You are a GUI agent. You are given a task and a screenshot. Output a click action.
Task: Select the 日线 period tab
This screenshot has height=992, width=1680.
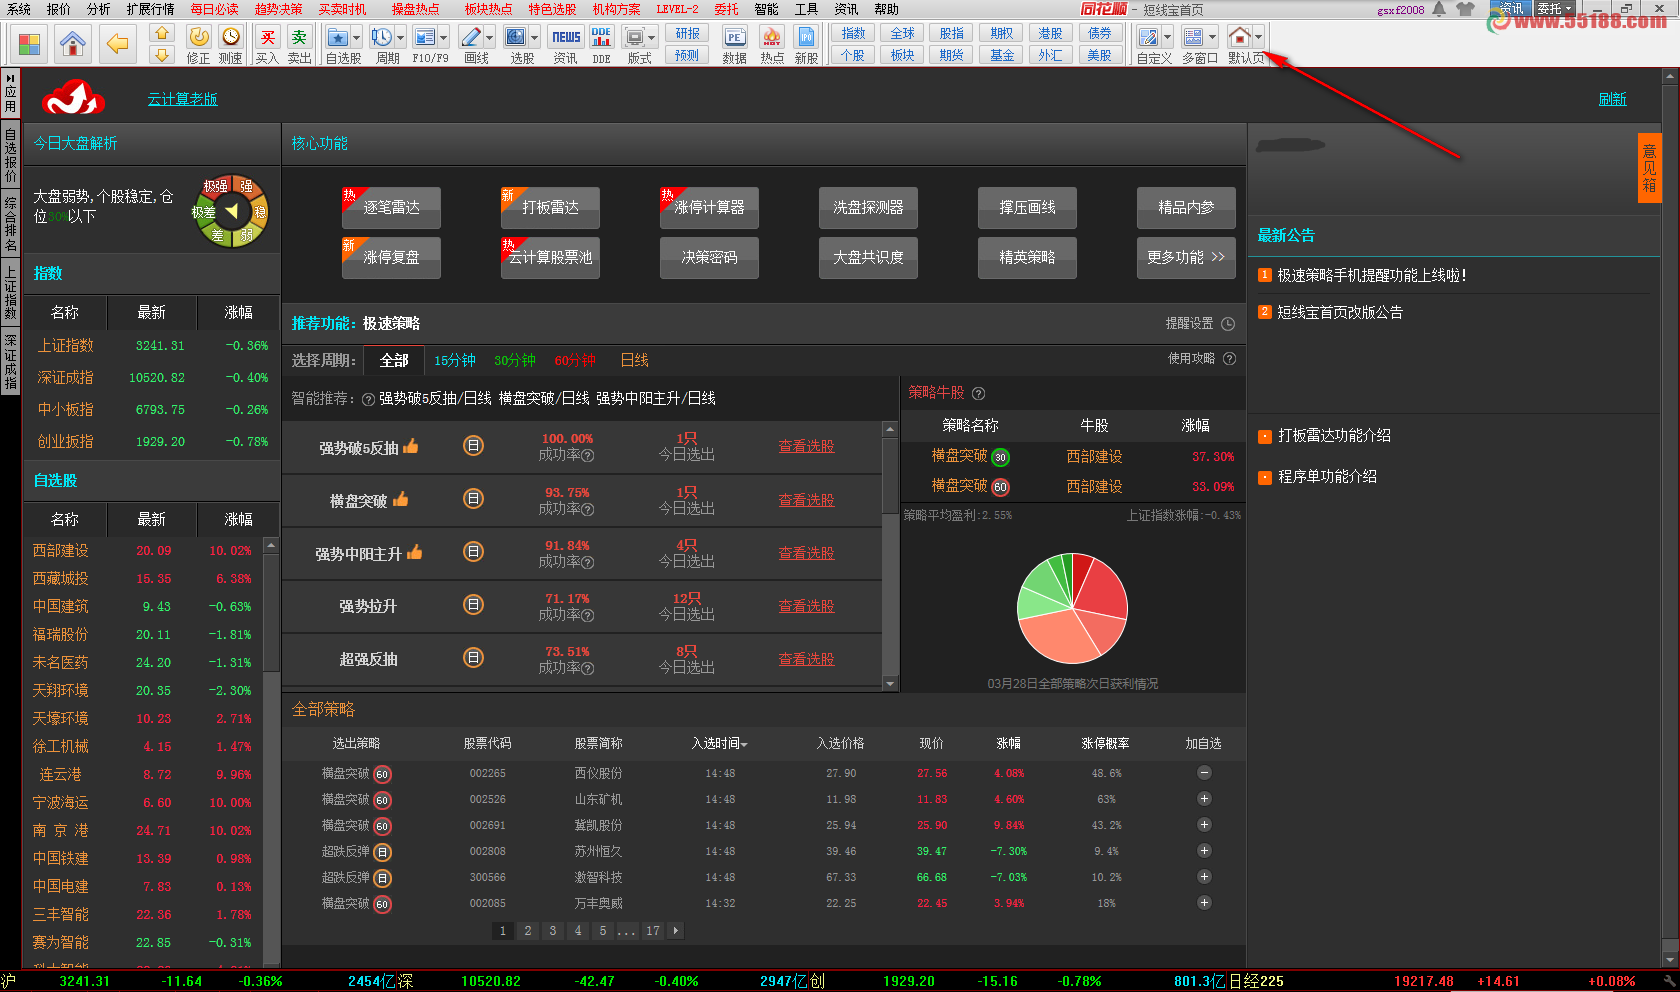click(634, 360)
